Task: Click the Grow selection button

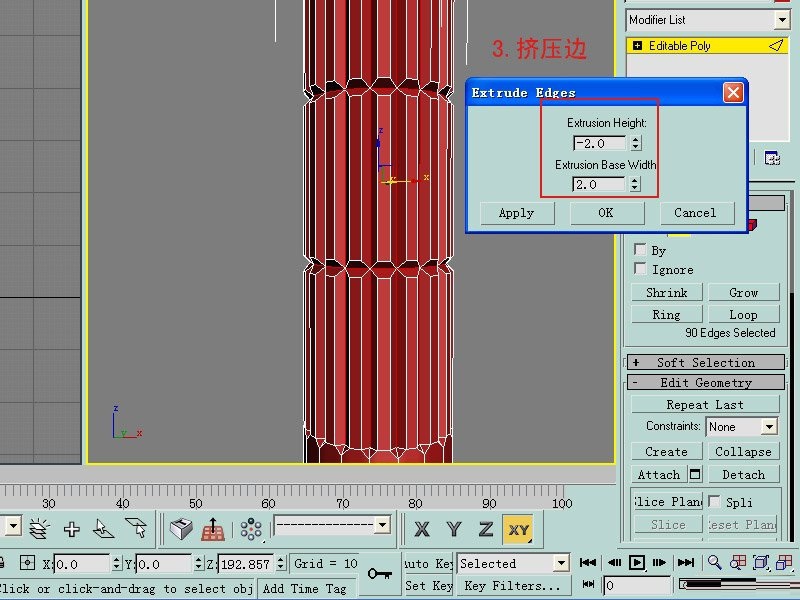Action: (743, 292)
